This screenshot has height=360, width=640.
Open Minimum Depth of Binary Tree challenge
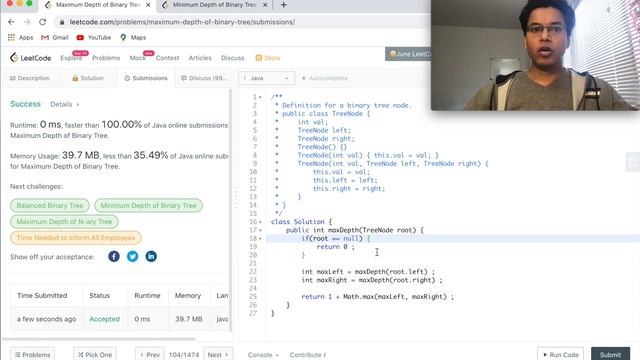click(x=149, y=205)
